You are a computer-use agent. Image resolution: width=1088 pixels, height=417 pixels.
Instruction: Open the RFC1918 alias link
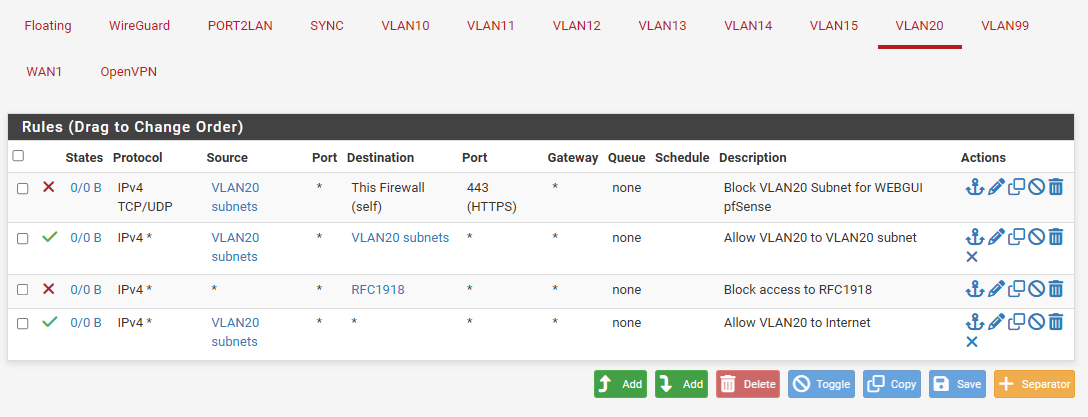tap(378, 289)
